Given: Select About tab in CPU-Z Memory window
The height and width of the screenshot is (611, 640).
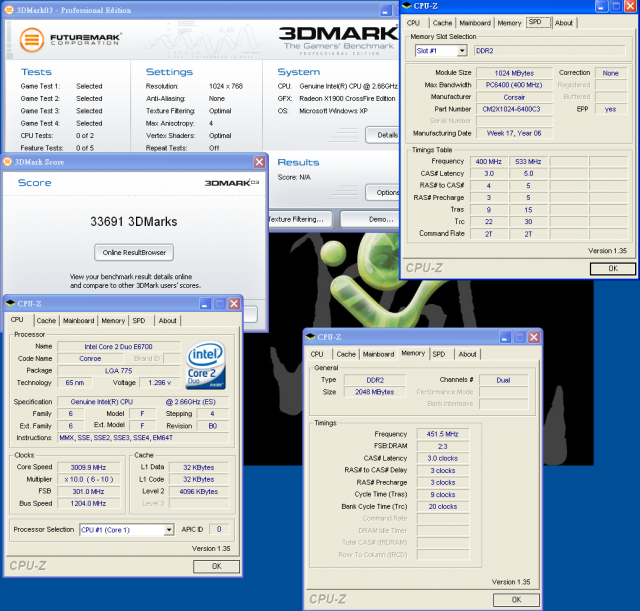Looking at the screenshot, I should (x=467, y=354).
